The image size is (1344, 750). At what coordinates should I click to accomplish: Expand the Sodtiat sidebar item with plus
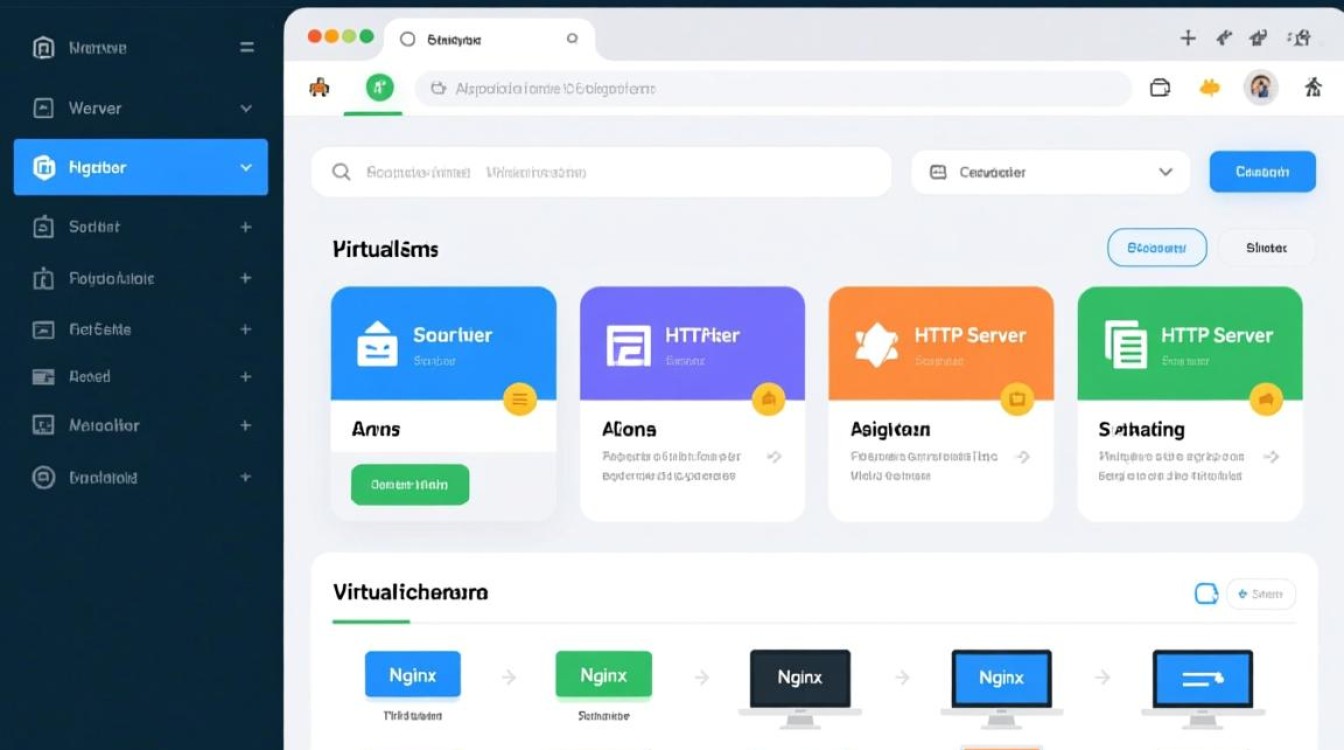246,227
